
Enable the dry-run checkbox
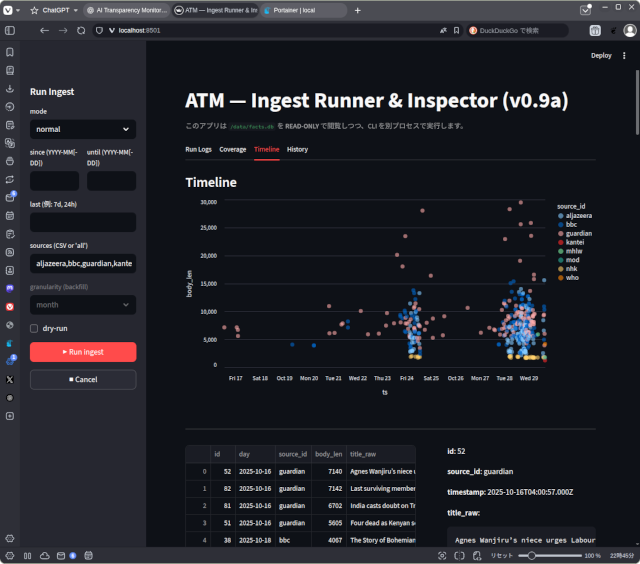tap(35, 328)
